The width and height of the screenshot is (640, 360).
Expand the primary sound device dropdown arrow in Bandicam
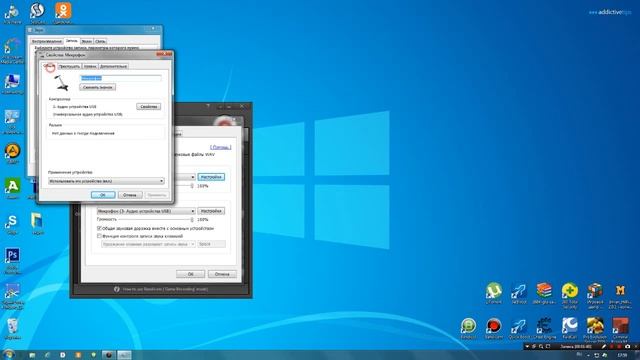(x=192, y=177)
